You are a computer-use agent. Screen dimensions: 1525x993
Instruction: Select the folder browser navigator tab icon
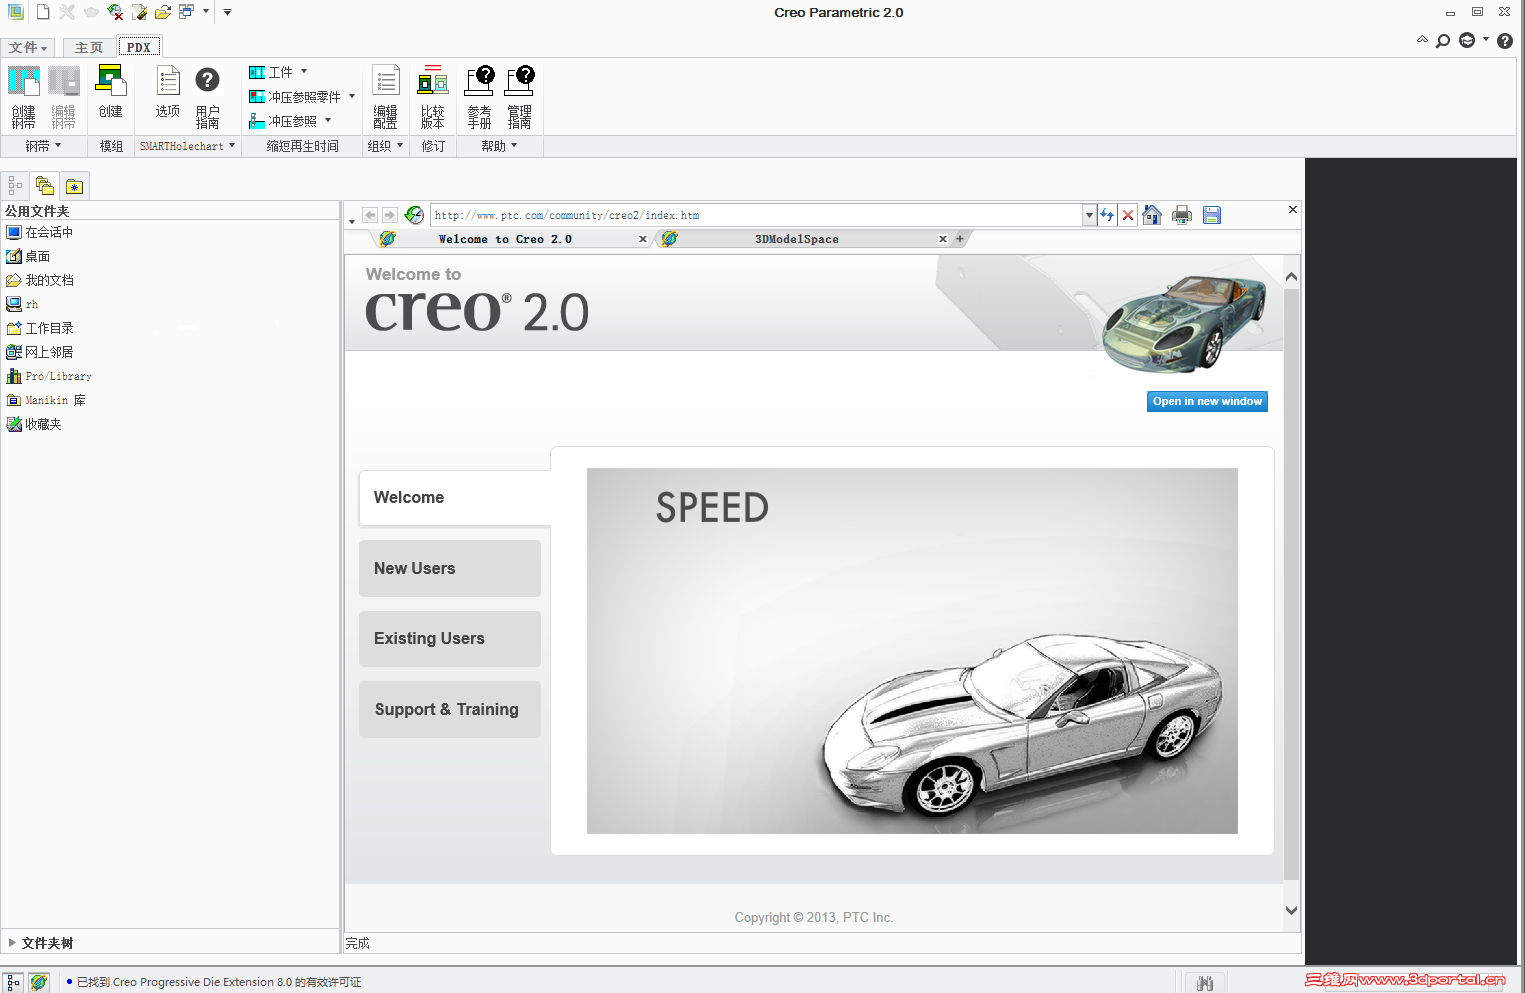(44, 186)
